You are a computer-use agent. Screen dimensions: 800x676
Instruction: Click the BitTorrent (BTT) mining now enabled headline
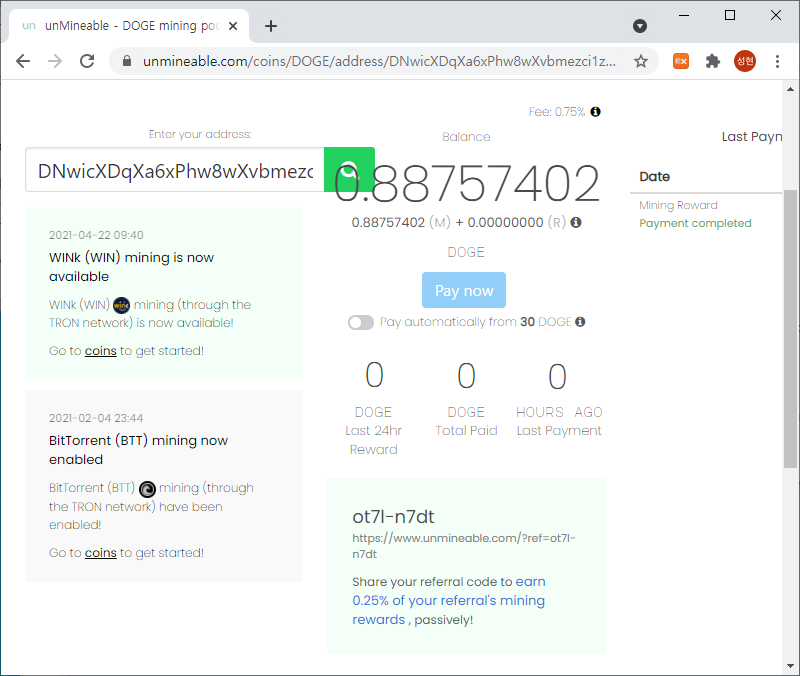(x=138, y=449)
